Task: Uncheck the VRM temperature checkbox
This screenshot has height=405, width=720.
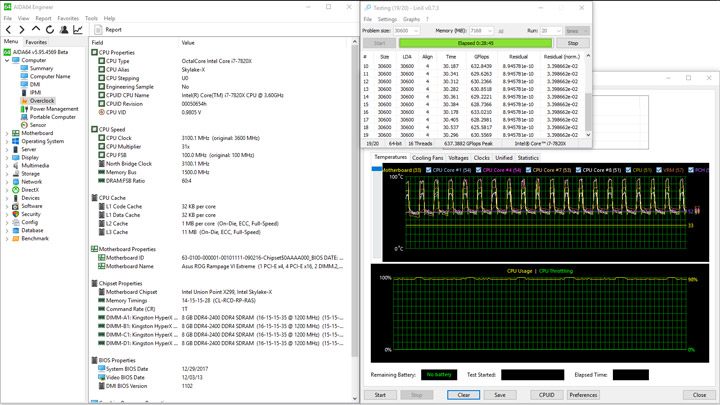Action: (x=657, y=170)
